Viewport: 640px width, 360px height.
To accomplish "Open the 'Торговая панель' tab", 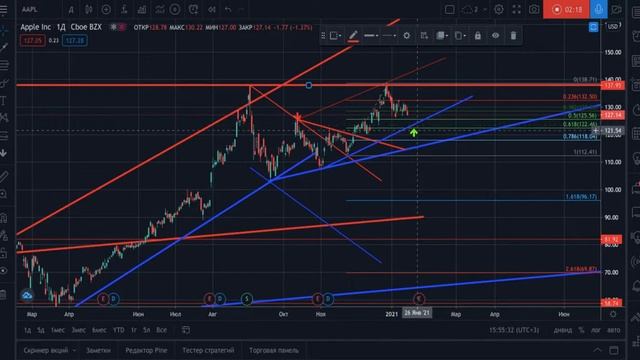I will (274, 351).
